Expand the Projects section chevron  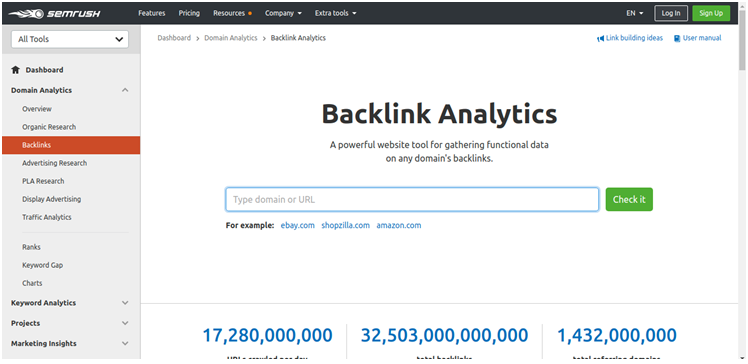coord(125,323)
